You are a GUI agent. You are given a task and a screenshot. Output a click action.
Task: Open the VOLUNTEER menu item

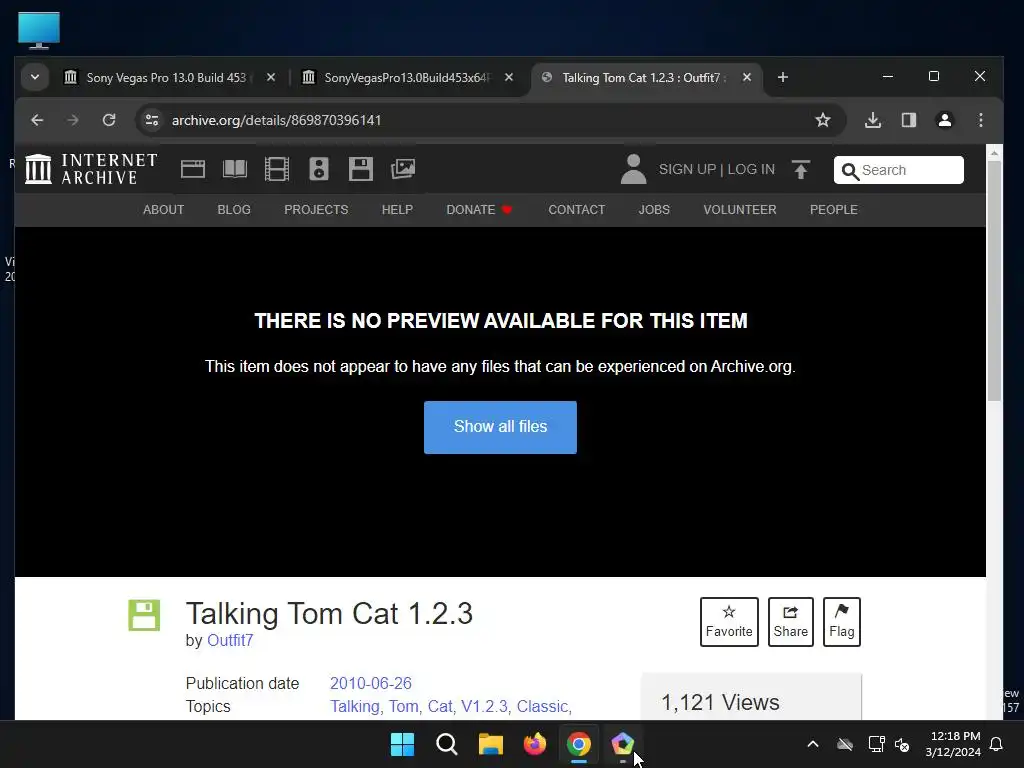click(740, 210)
